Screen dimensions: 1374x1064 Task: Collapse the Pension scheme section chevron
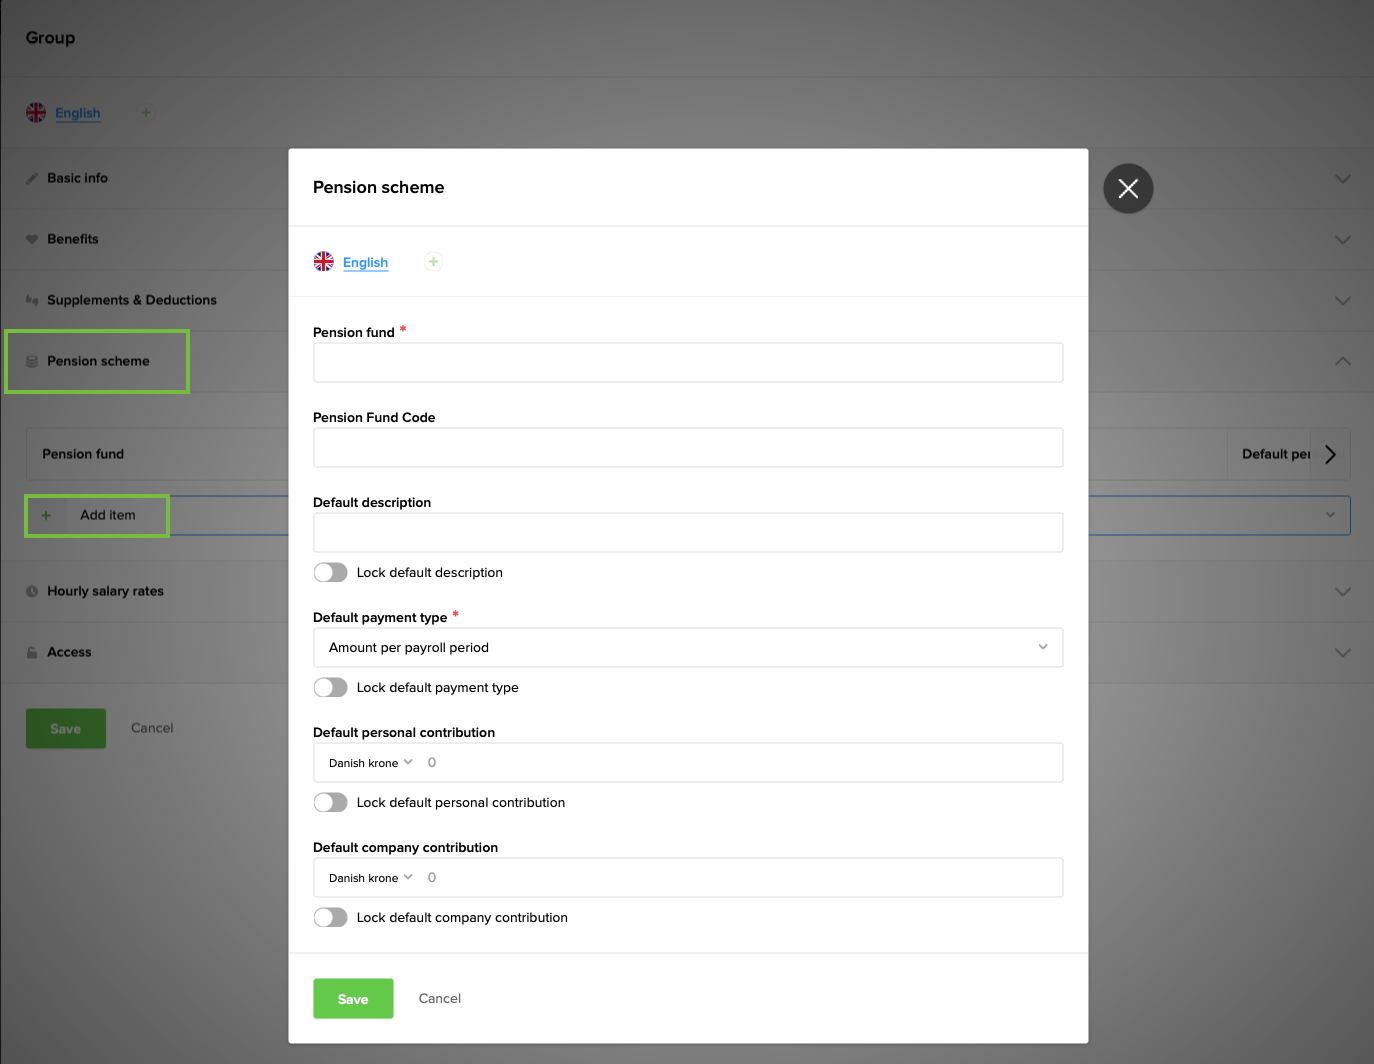[x=1342, y=361]
